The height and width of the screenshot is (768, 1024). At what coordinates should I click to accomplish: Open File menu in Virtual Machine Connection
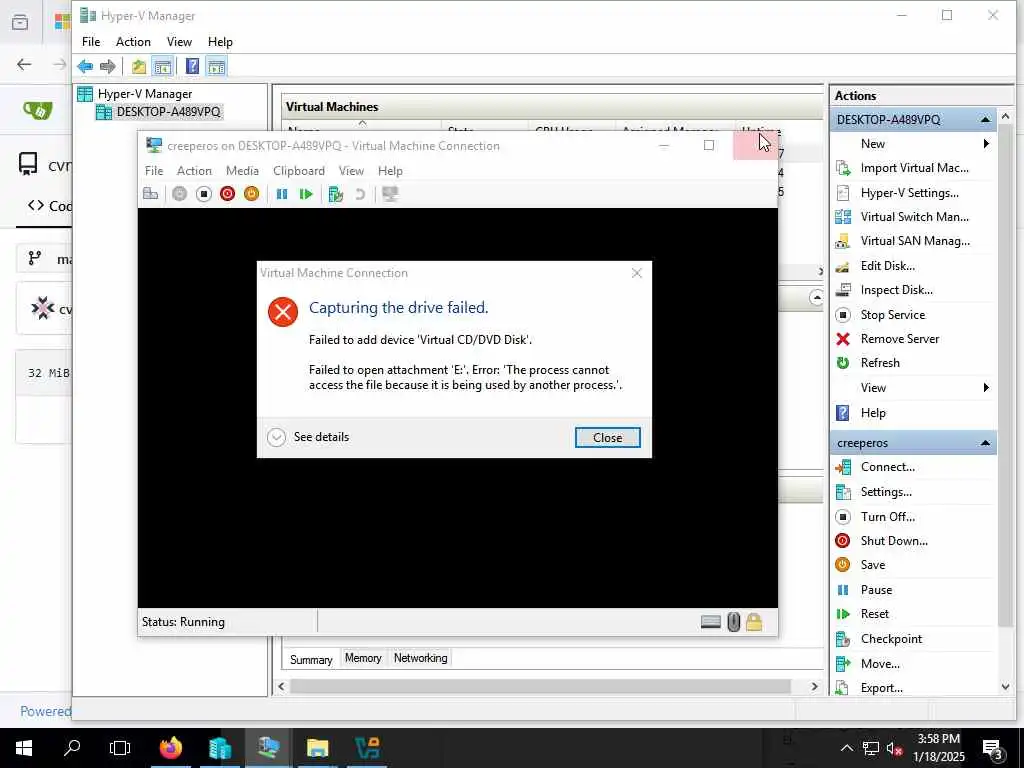click(154, 170)
